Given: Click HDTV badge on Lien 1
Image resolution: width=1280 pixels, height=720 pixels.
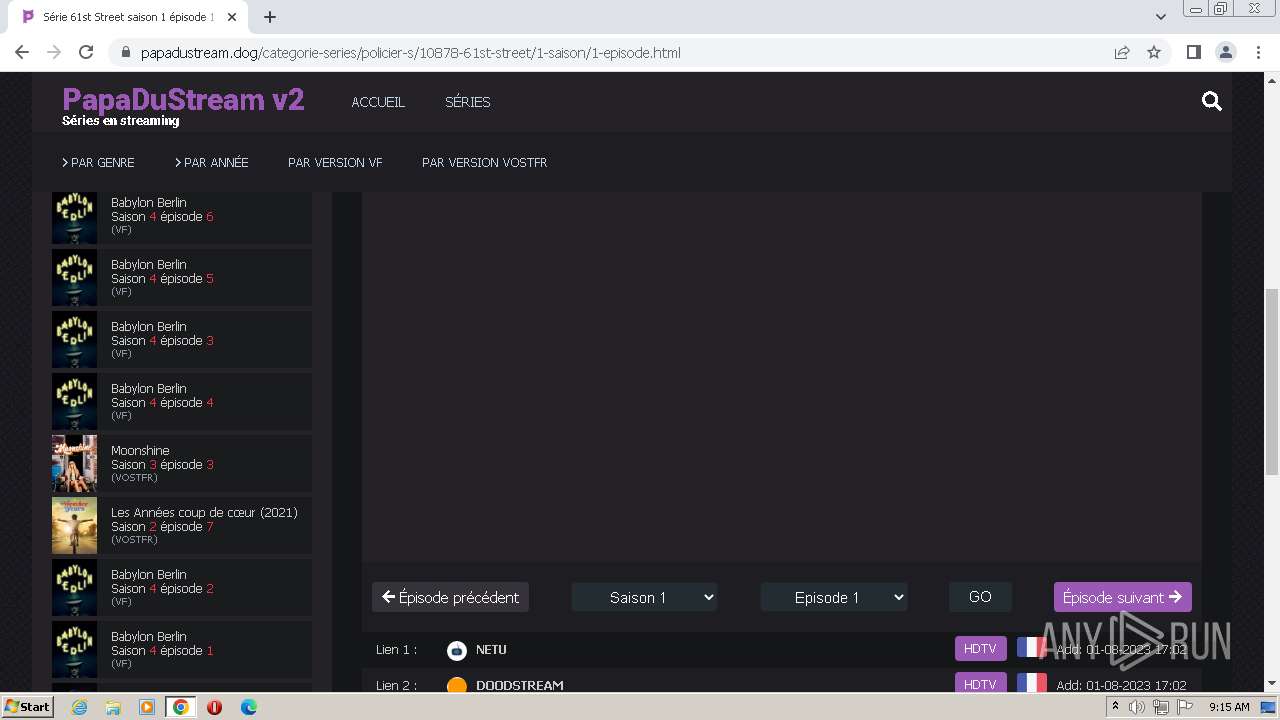Looking at the screenshot, I should pos(980,649).
